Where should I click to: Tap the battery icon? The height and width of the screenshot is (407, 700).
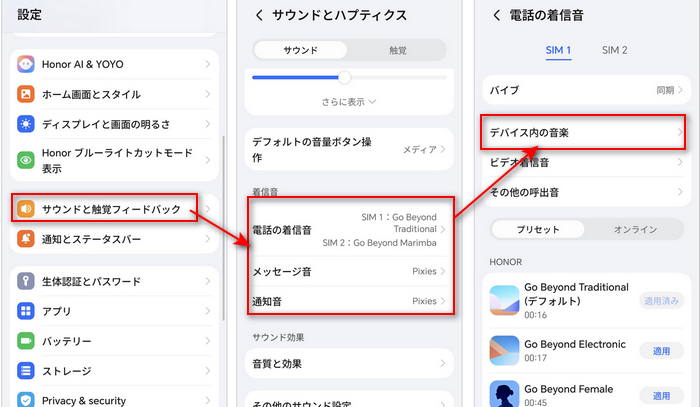click(26, 341)
